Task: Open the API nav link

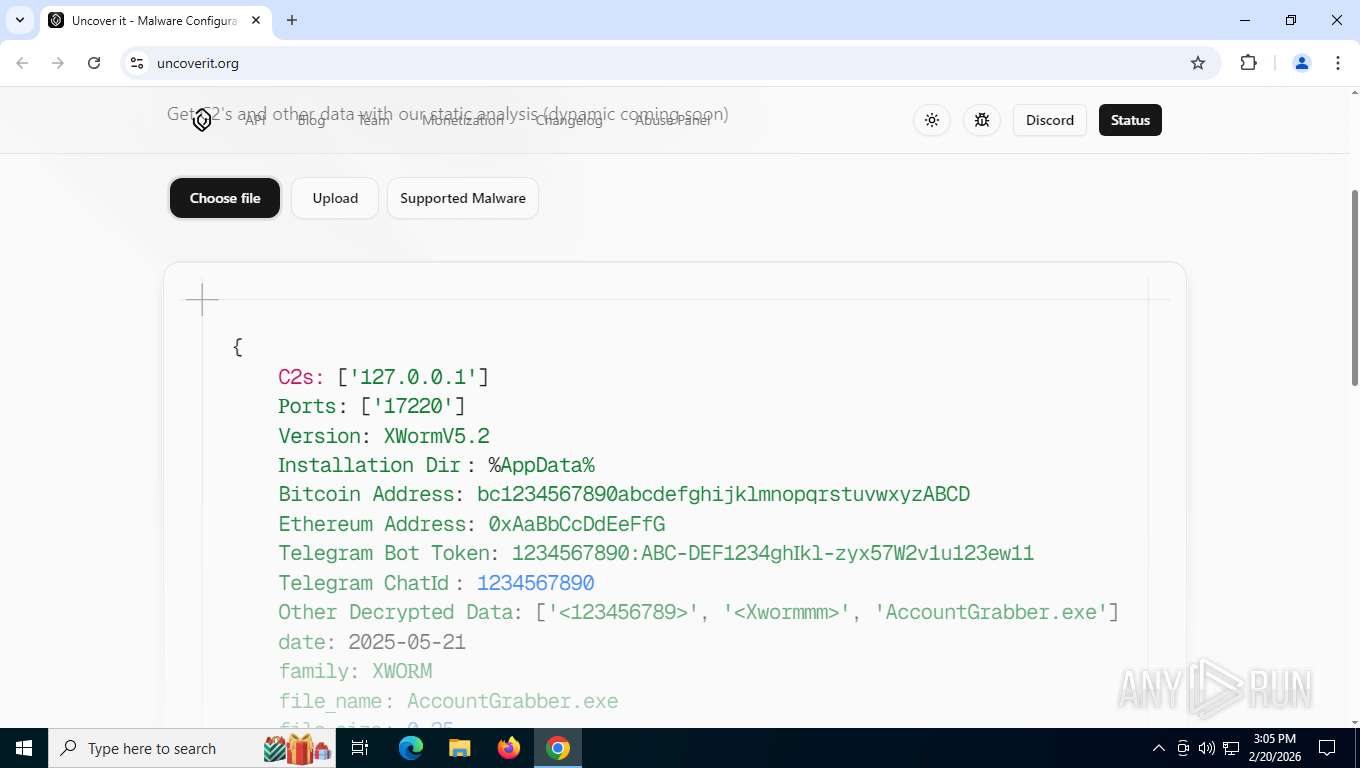Action: (256, 120)
